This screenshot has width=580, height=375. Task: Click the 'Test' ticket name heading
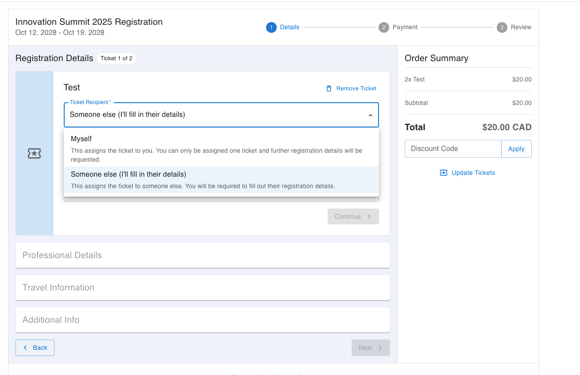click(x=71, y=87)
